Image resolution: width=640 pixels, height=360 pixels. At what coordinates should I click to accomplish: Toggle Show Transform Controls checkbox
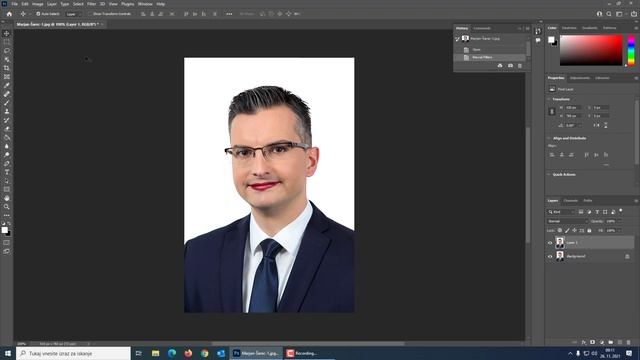90,14
